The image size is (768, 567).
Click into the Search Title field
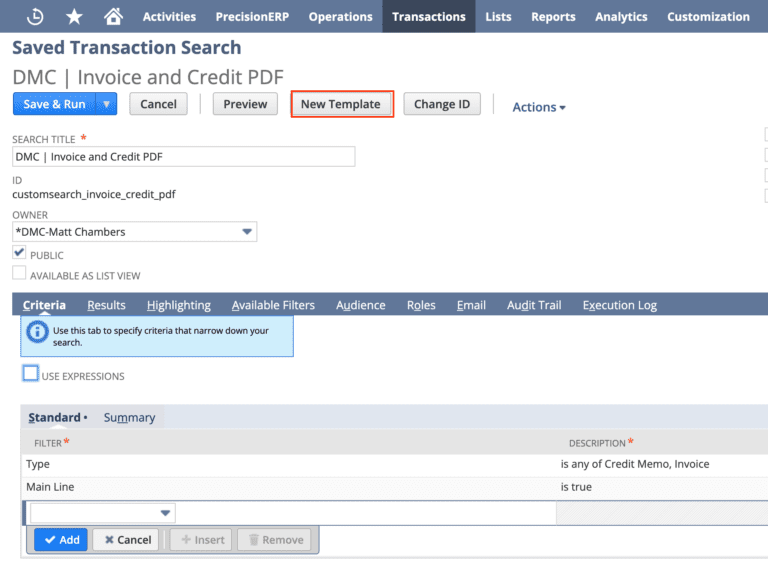(x=184, y=157)
